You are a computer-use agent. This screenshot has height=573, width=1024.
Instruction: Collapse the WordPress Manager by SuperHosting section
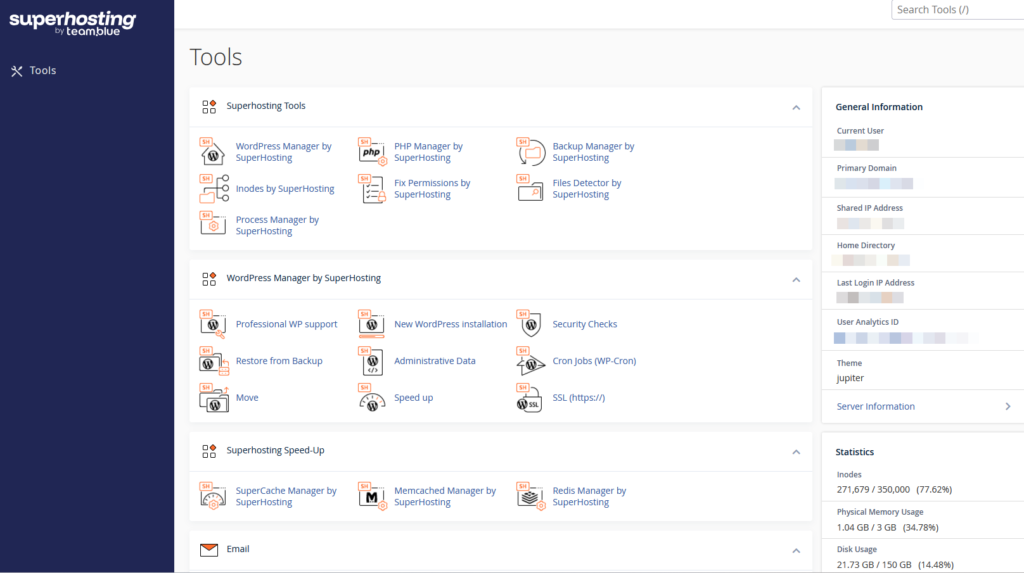coord(796,280)
